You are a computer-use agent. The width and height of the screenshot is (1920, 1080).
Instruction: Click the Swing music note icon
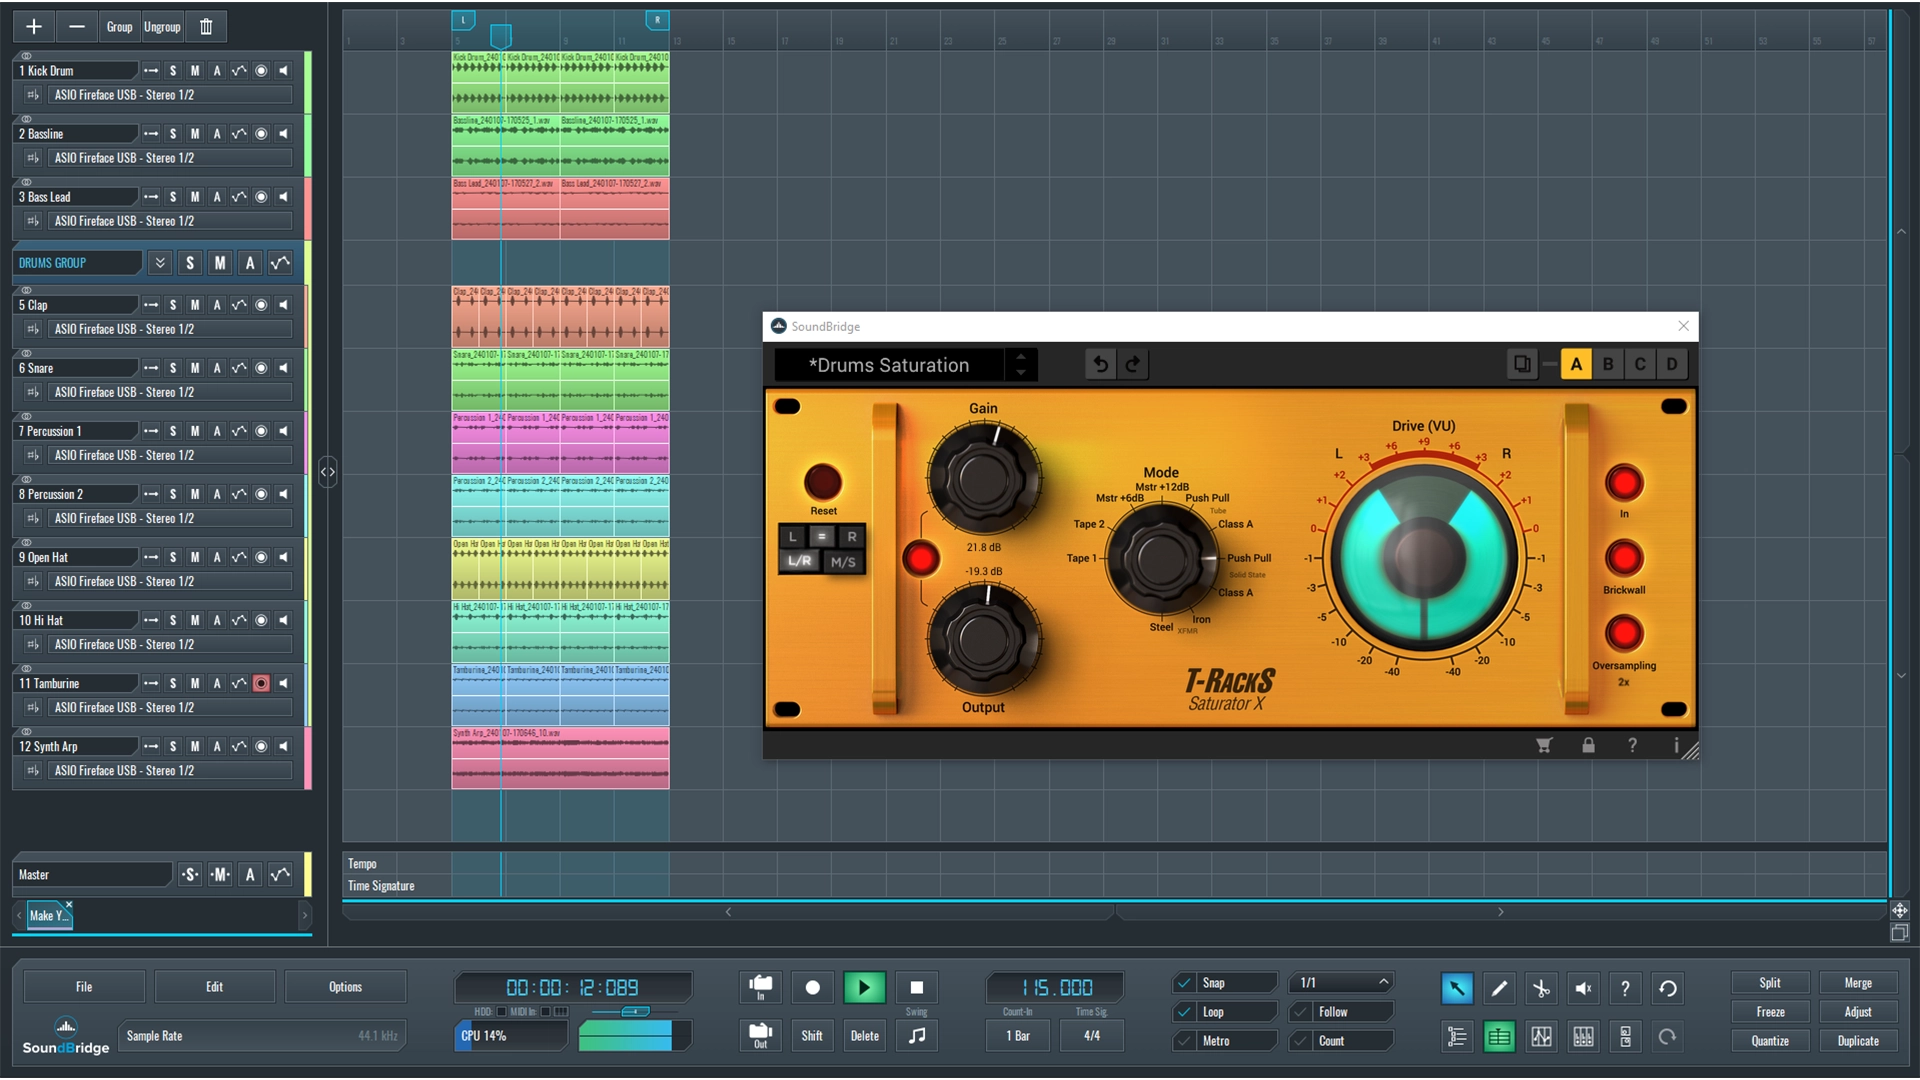tap(917, 1035)
